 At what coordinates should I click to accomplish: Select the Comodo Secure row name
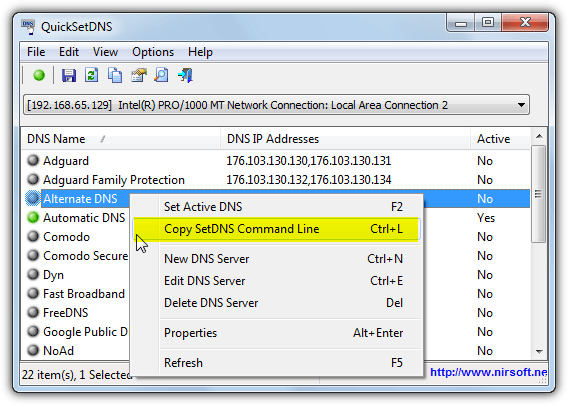(85, 255)
